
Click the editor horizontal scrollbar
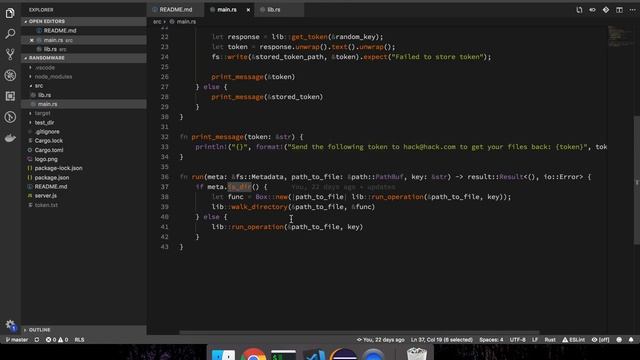click(359, 332)
